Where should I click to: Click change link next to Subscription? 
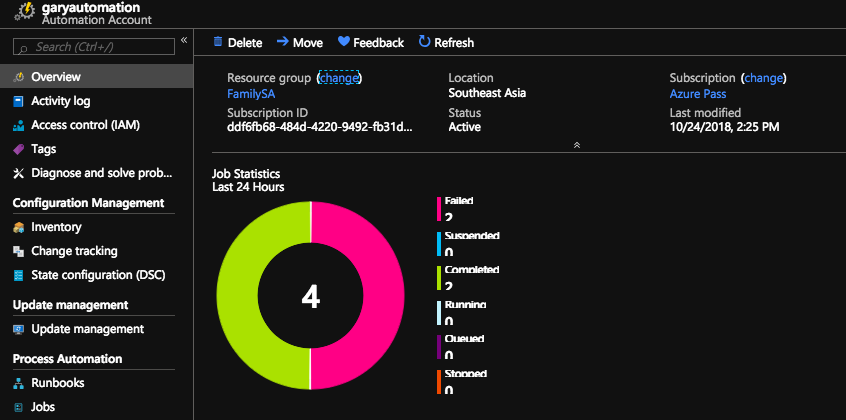coord(763,78)
